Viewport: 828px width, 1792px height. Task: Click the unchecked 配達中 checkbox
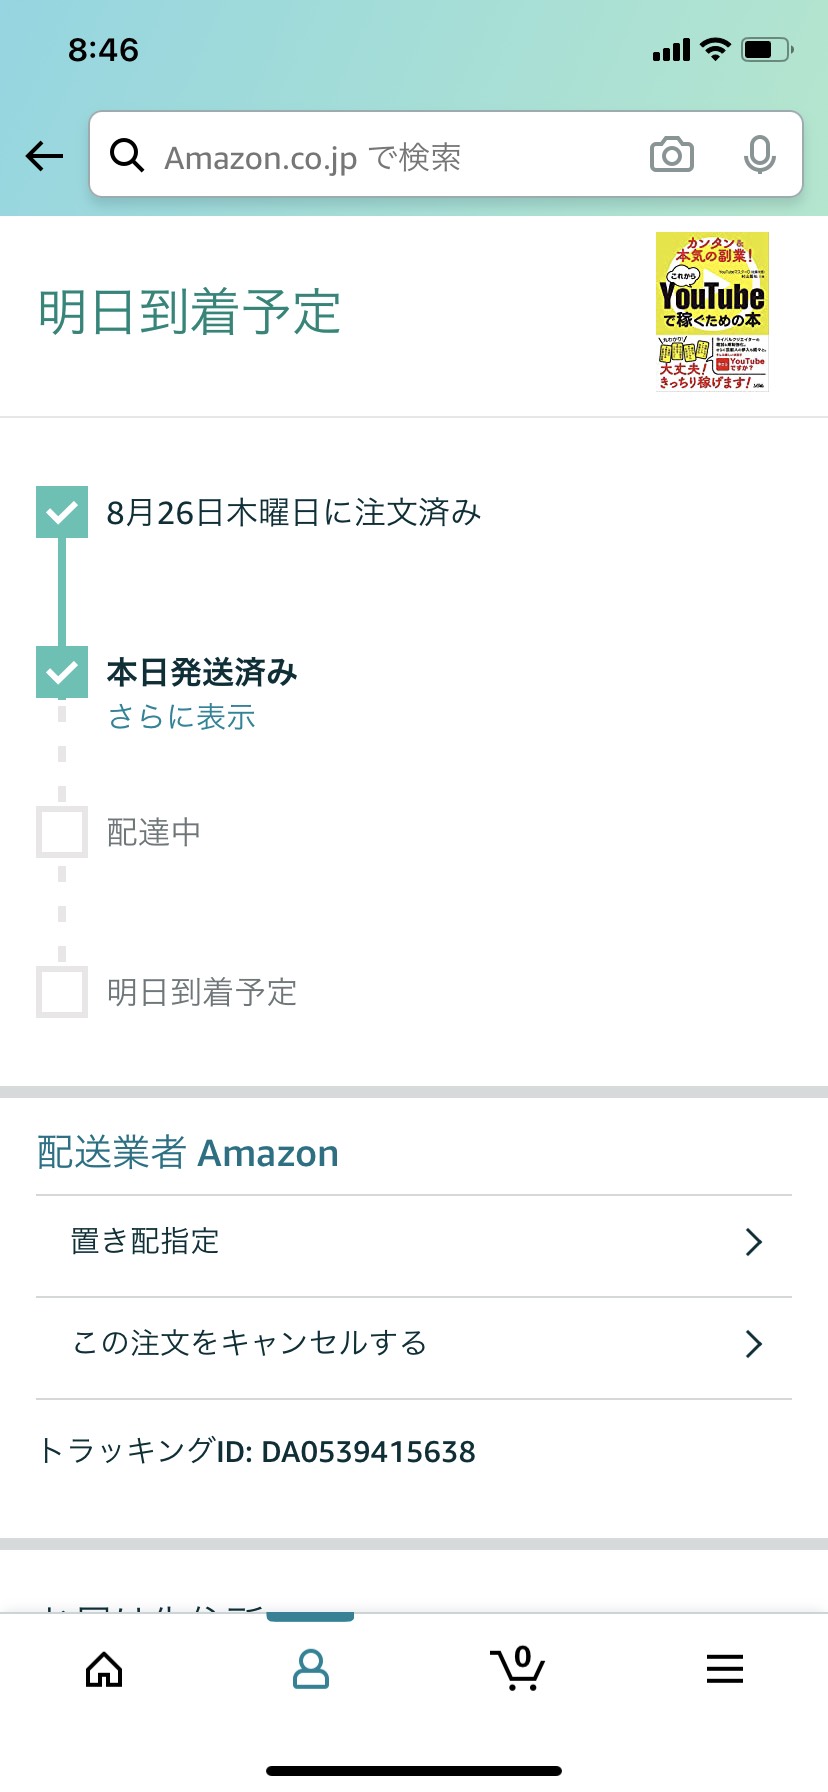[x=62, y=832]
